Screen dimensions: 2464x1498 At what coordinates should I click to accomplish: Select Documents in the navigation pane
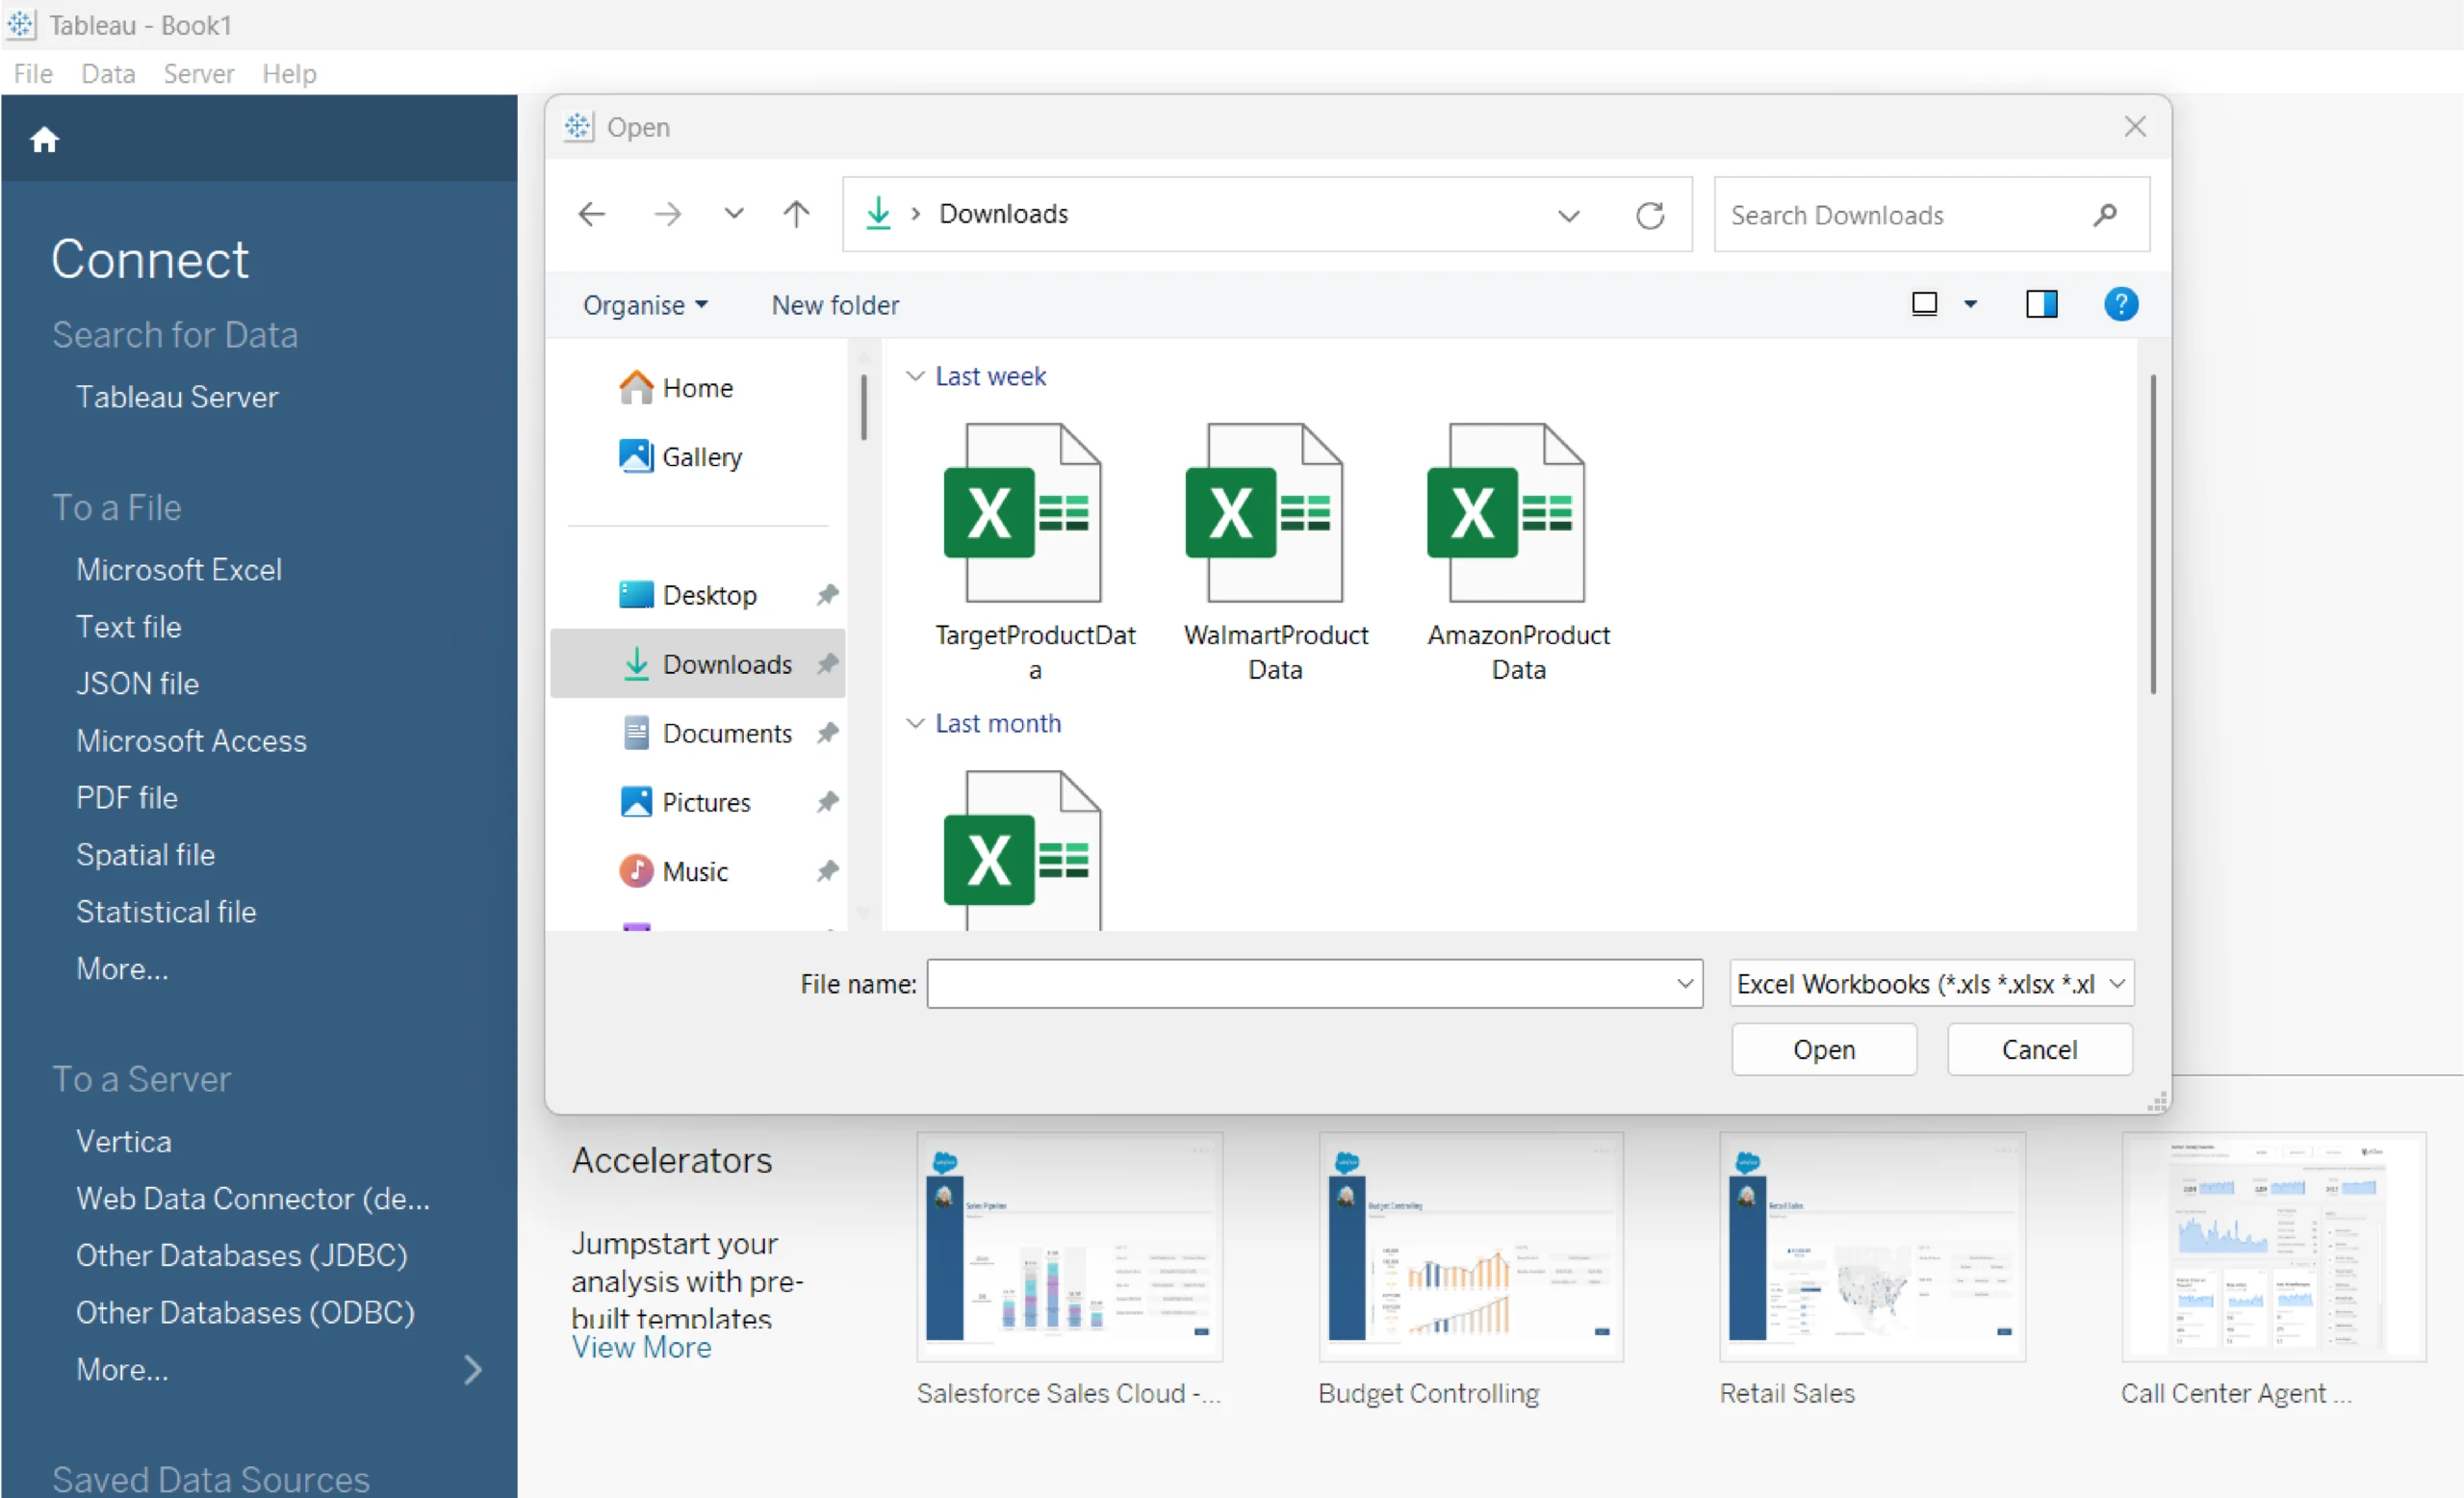706,733
